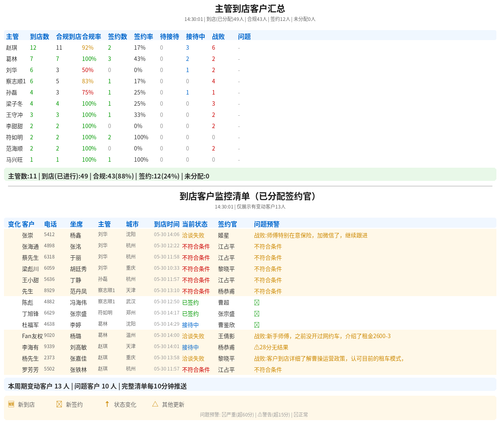Select the red 75% compliance rate value
The height and width of the screenshot is (437, 500).
tap(88, 93)
